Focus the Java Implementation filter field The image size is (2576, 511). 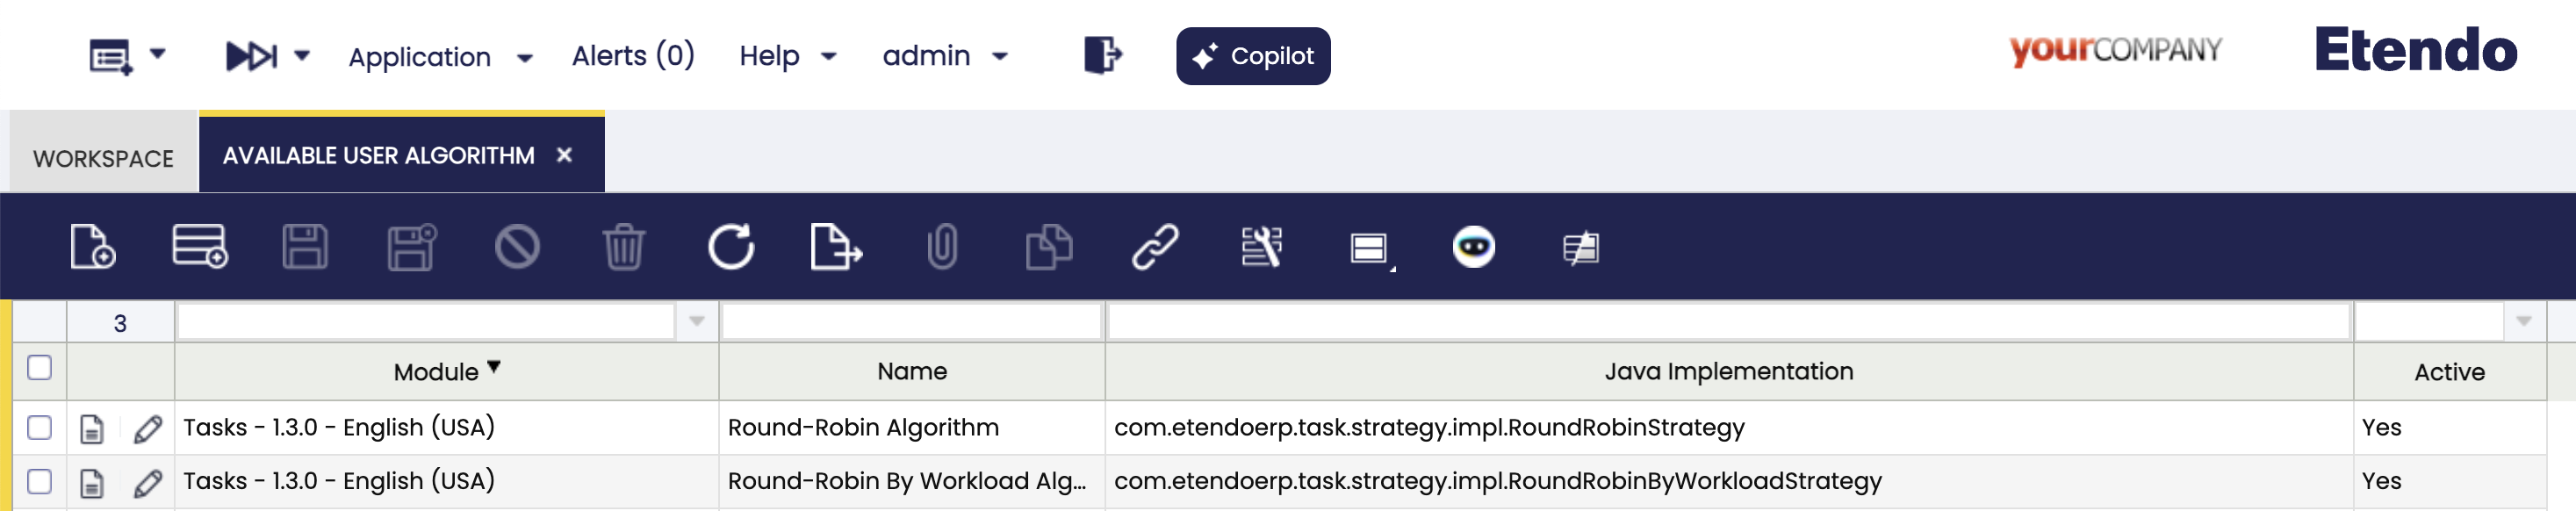coord(1728,322)
